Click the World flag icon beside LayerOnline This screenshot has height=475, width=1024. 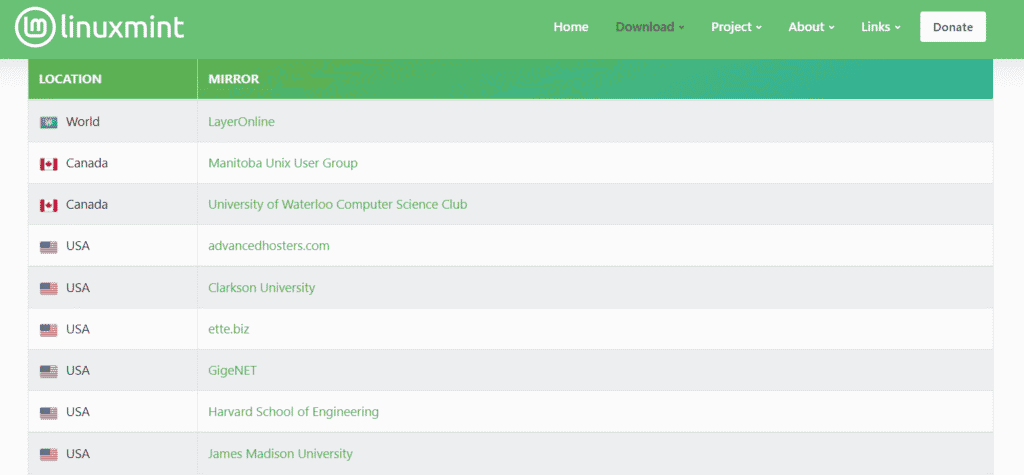coord(48,122)
